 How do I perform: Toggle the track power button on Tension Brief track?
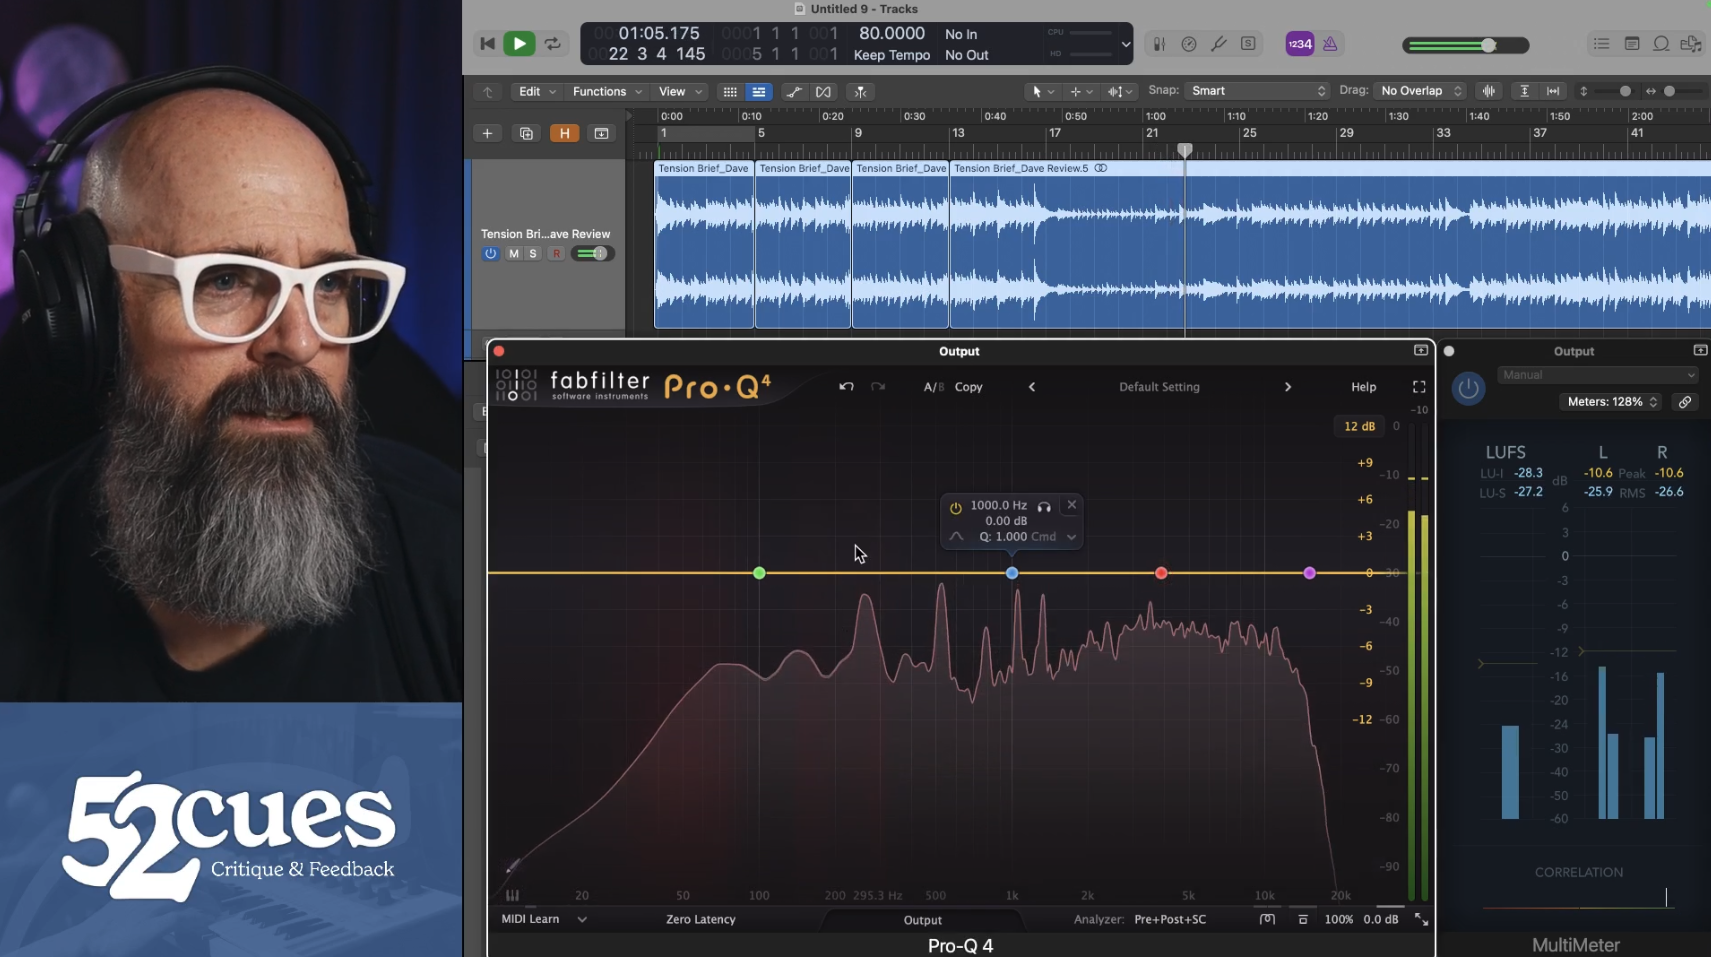pos(490,254)
